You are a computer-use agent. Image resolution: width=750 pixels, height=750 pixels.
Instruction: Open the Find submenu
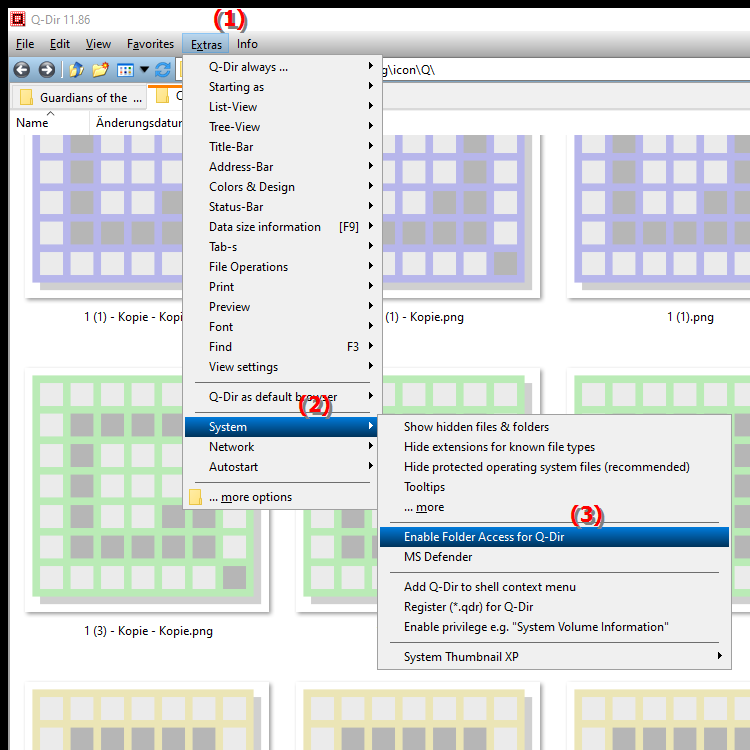[281, 347]
